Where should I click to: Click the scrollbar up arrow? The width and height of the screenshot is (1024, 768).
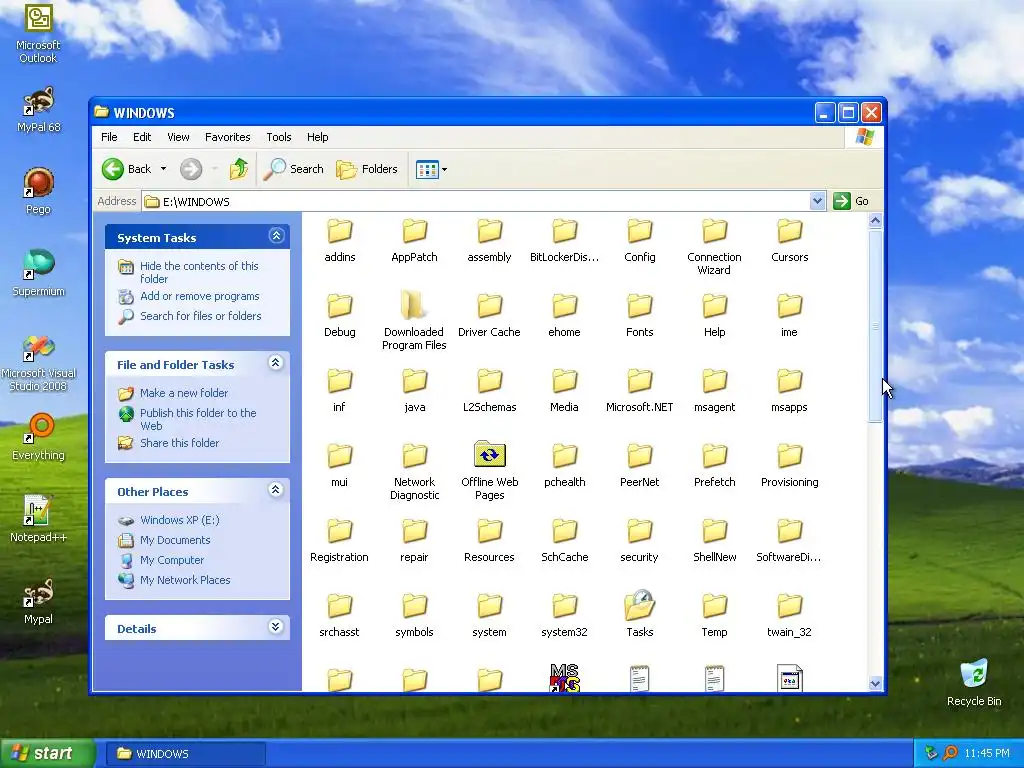click(x=875, y=221)
